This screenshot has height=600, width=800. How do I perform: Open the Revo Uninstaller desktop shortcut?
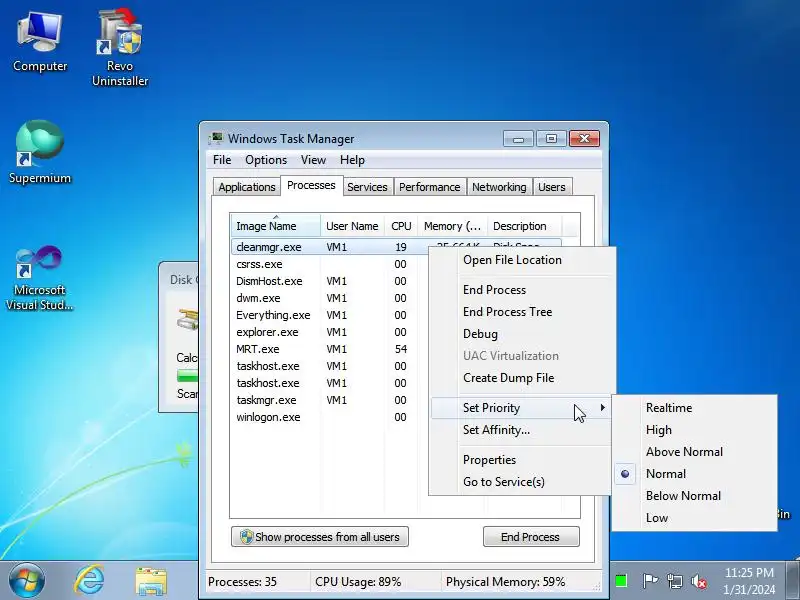(120, 47)
